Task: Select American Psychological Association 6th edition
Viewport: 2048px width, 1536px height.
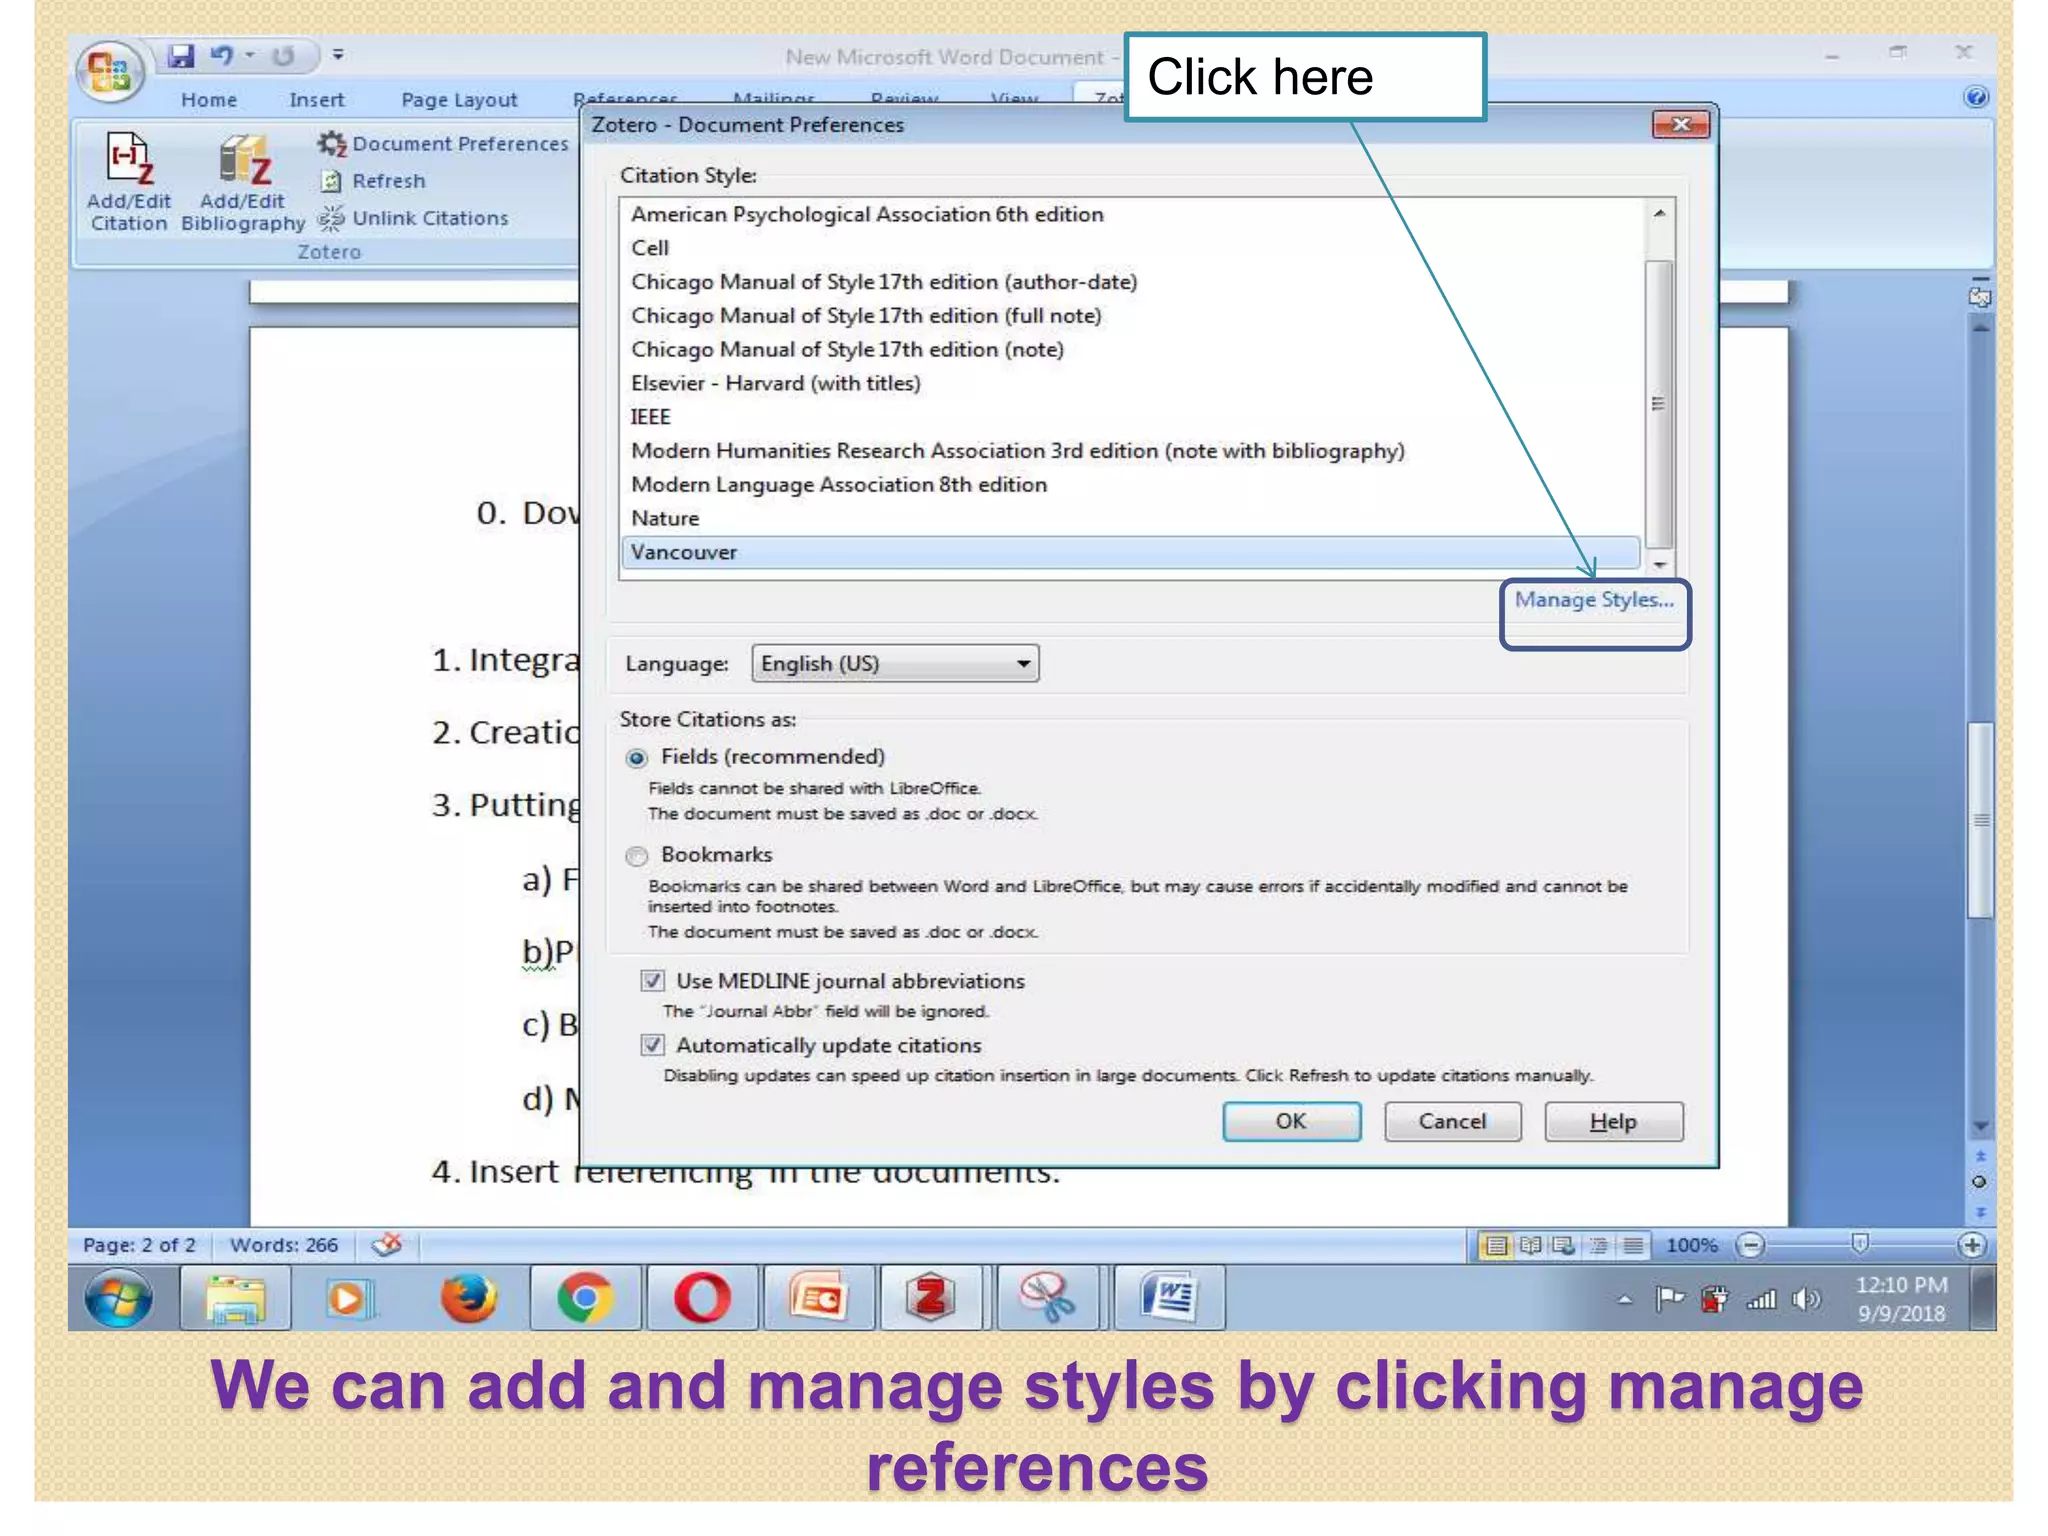Action: pos(1131,214)
